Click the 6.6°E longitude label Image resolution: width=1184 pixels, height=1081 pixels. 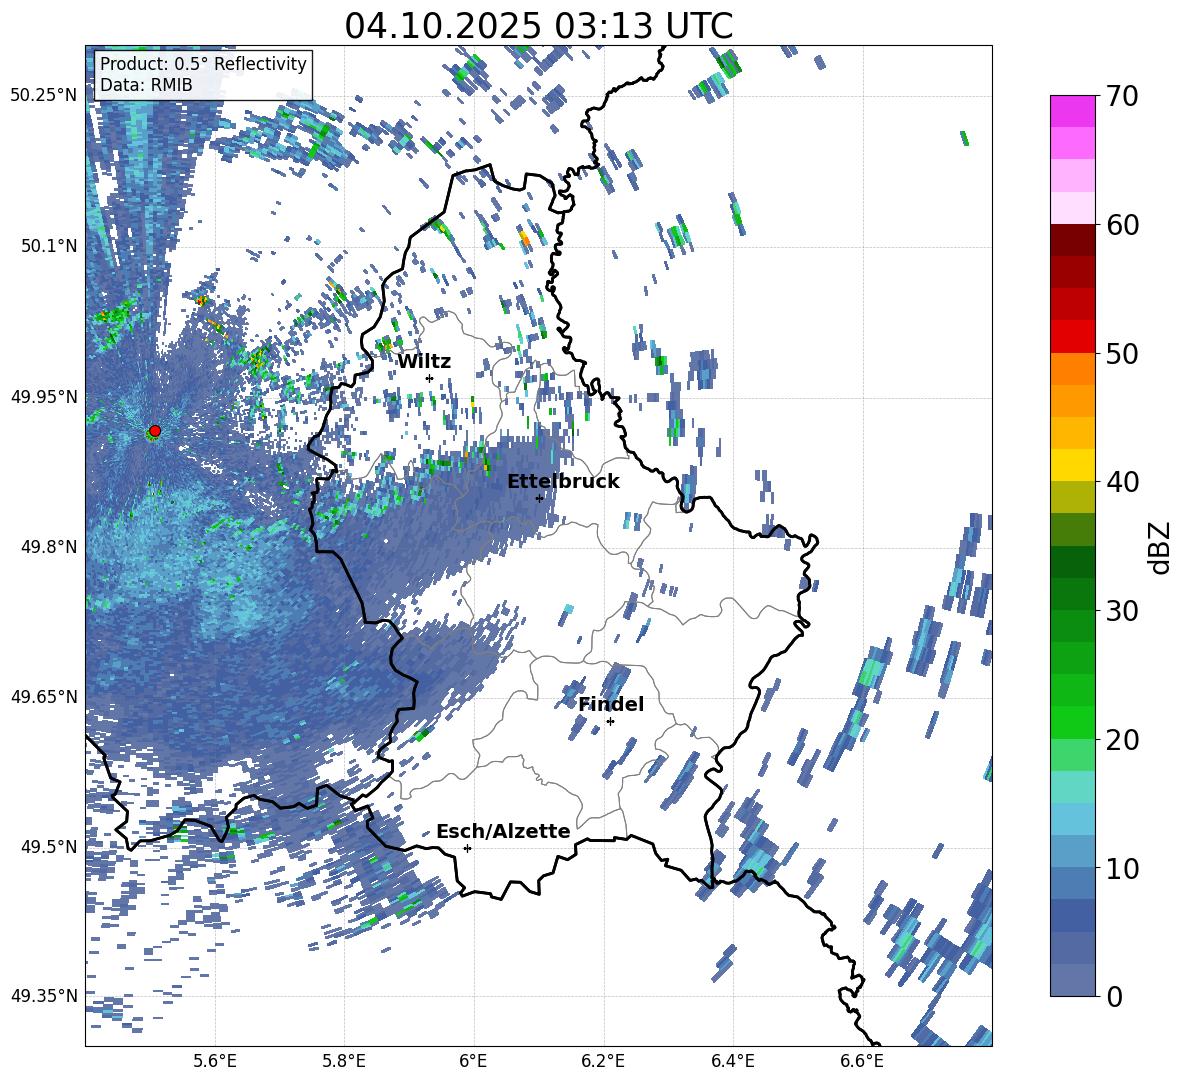click(862, 1061)
